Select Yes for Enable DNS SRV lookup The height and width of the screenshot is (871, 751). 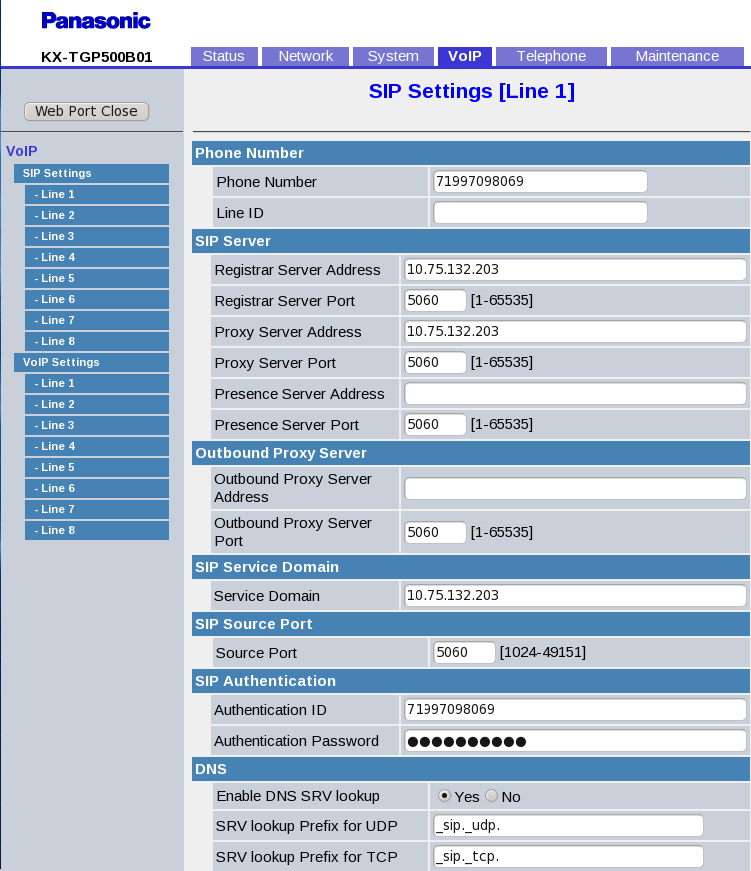[444, 796]
